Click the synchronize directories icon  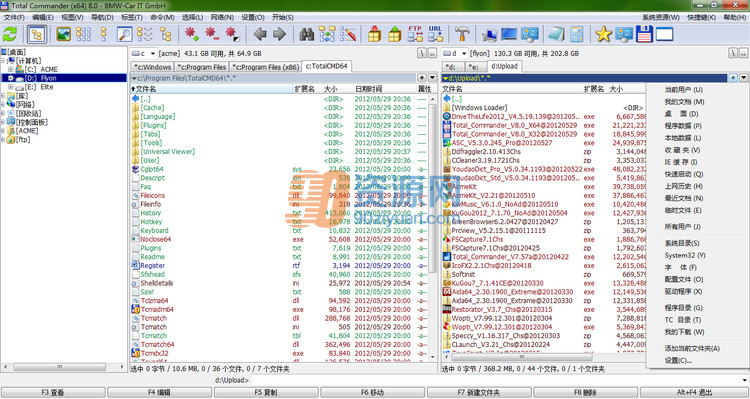point(327,34)
